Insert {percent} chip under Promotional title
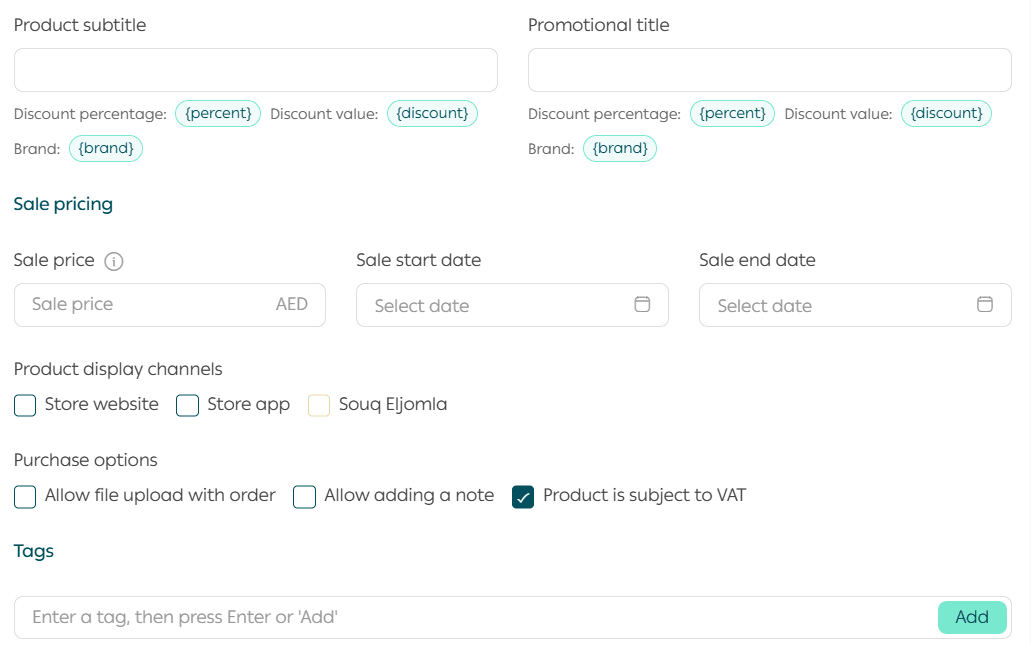This screenshot has height=645, width=1031. coord(732,114)
